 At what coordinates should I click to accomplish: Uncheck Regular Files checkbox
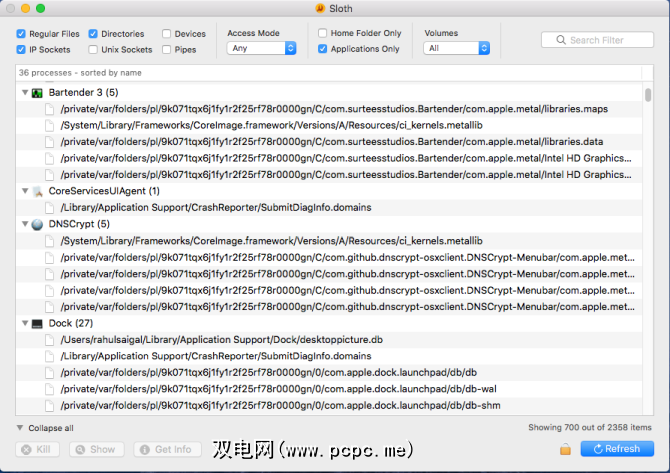click(21, 33)
